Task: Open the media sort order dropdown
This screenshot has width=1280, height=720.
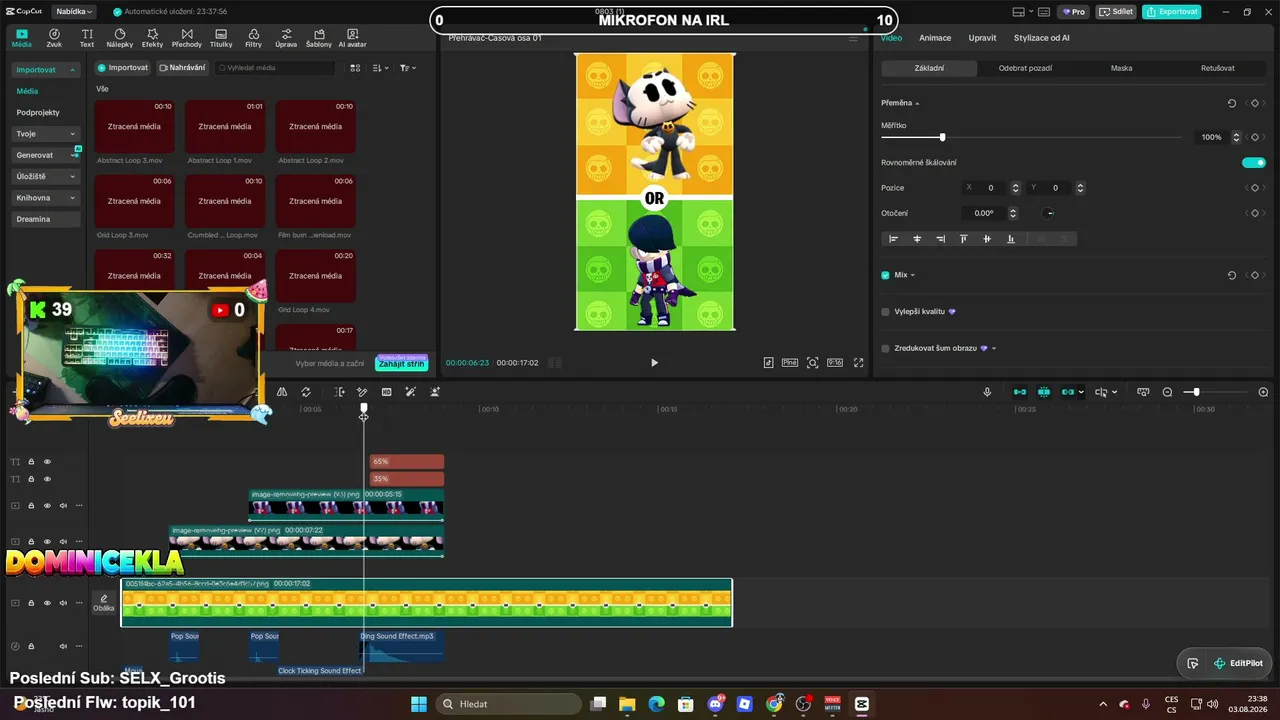Action: pos(381,68)
